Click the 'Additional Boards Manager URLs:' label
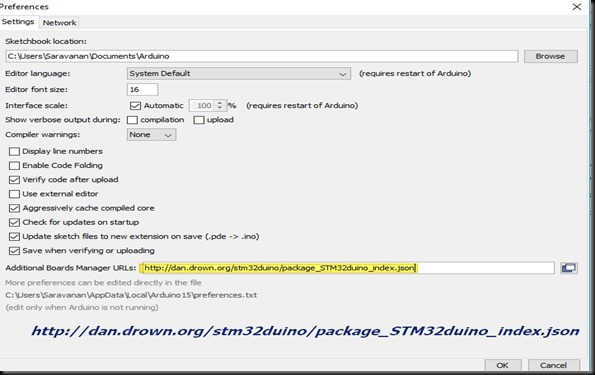 tap(71, 268)
